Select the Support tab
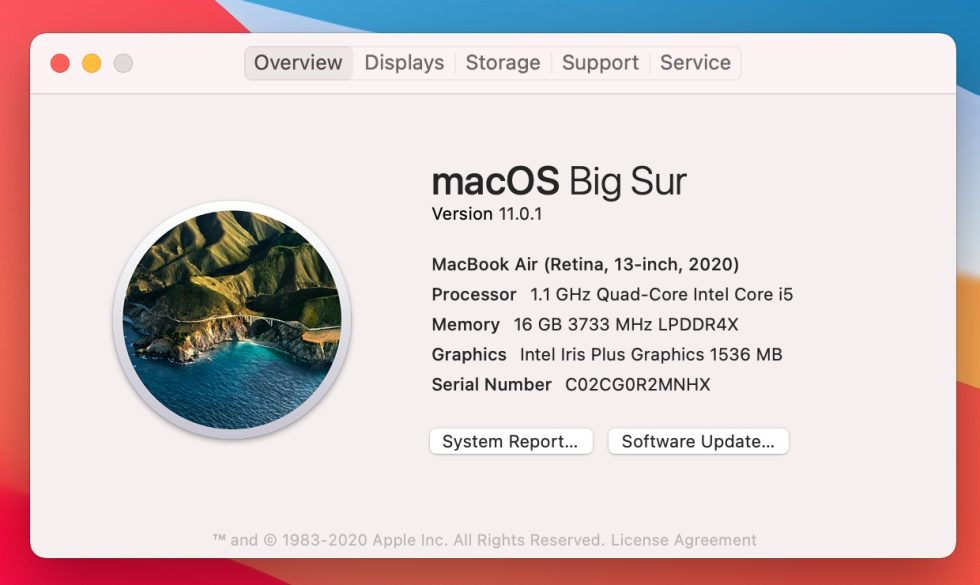980x585 pixels. coord(600,63)
